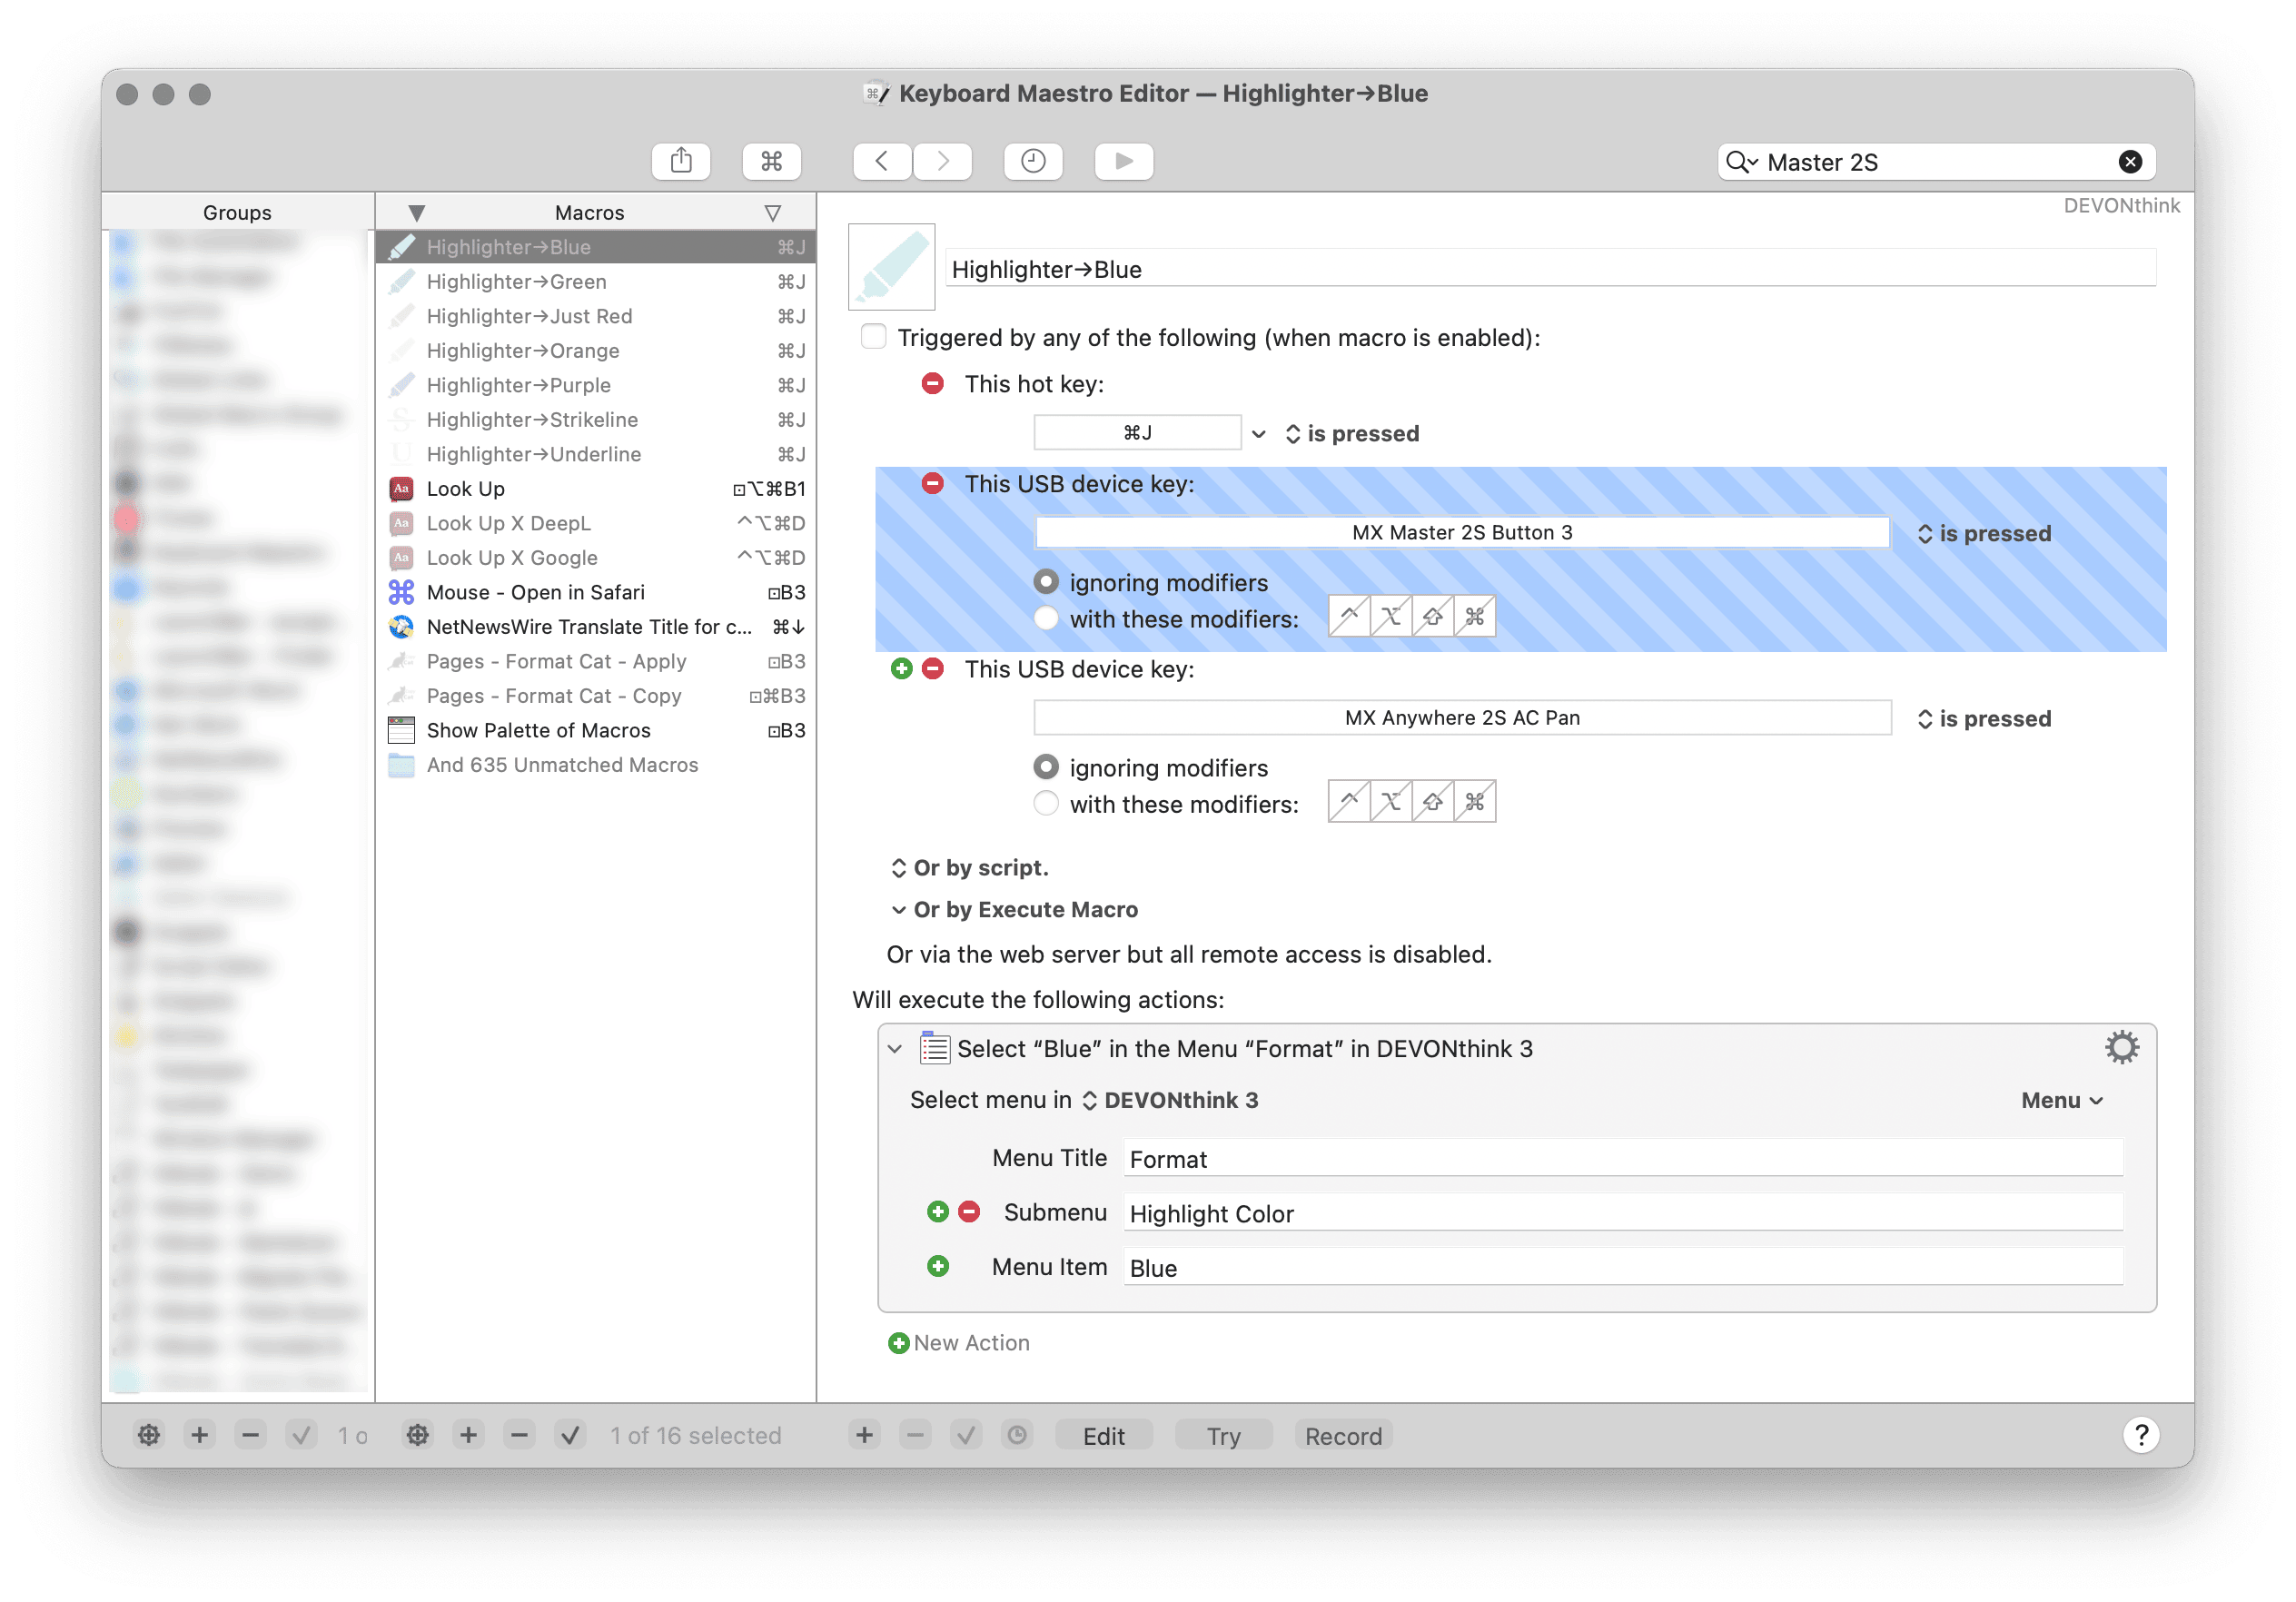2296x1602 pixels.
Task: Remove the MX Anywhere 2S AC Pan trigger
Action: pos(932,669)
